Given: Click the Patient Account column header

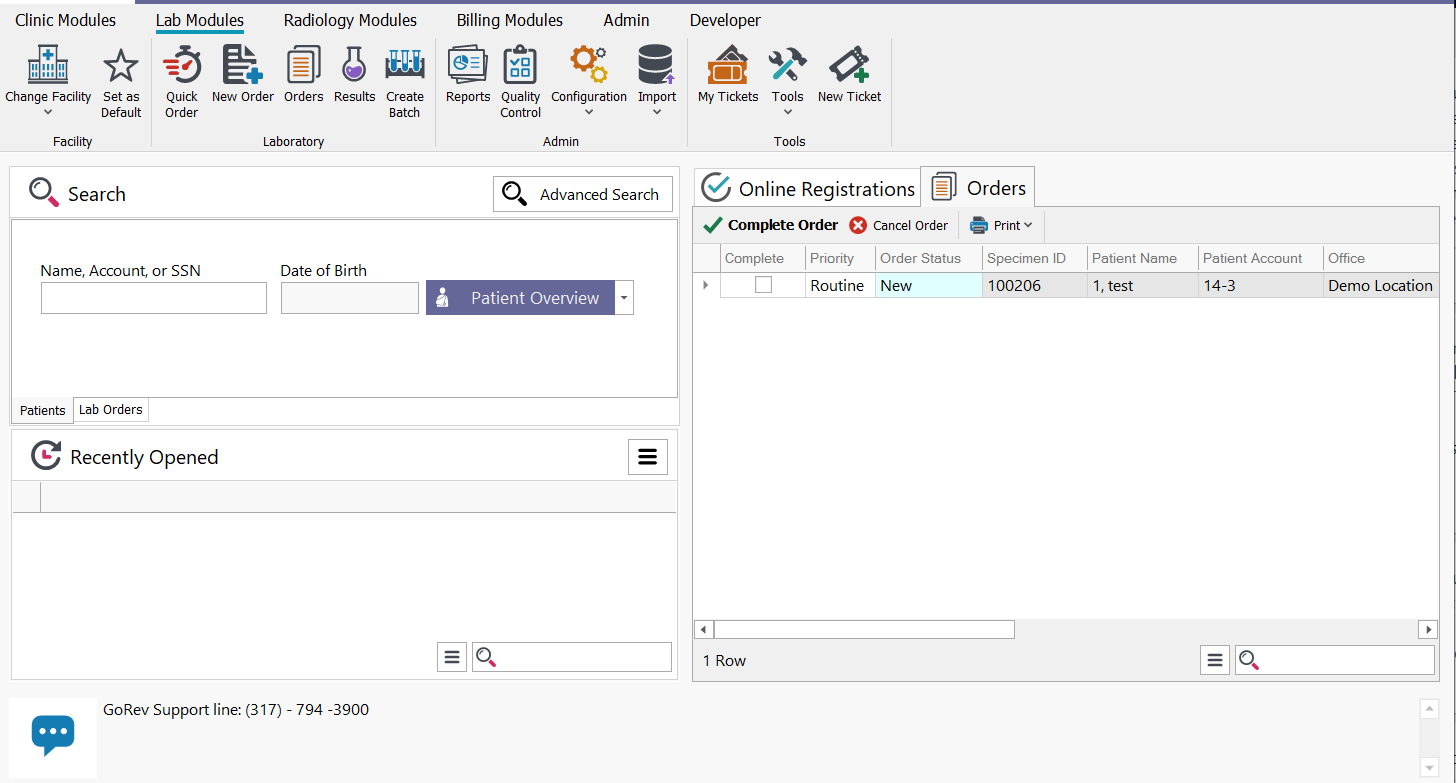Looking at the screenshot, I should click(x=1261, y=258).
